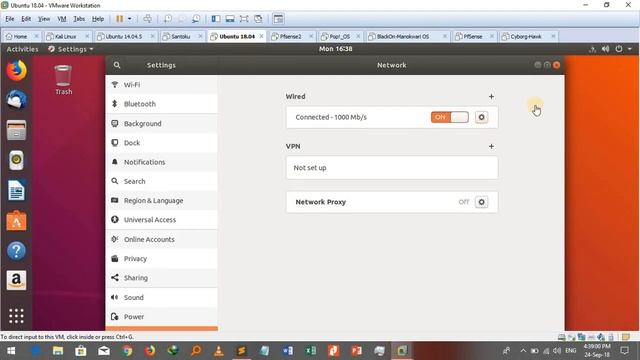Switch to the Pfsense2 VM tab
Viewport: 640px width, 360px height.
click(x=291, y=36)
